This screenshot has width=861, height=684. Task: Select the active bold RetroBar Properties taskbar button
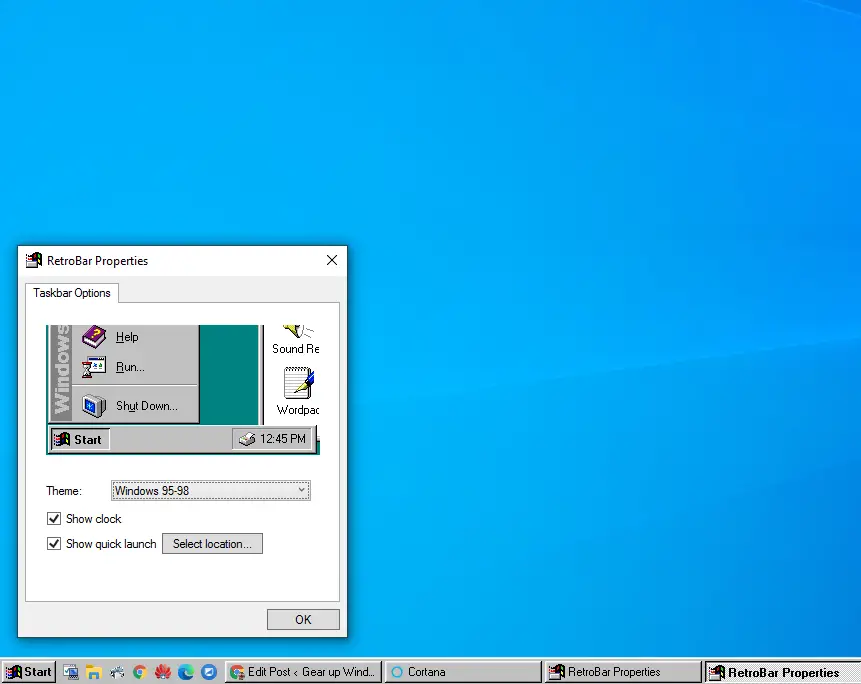click(783, 672)
